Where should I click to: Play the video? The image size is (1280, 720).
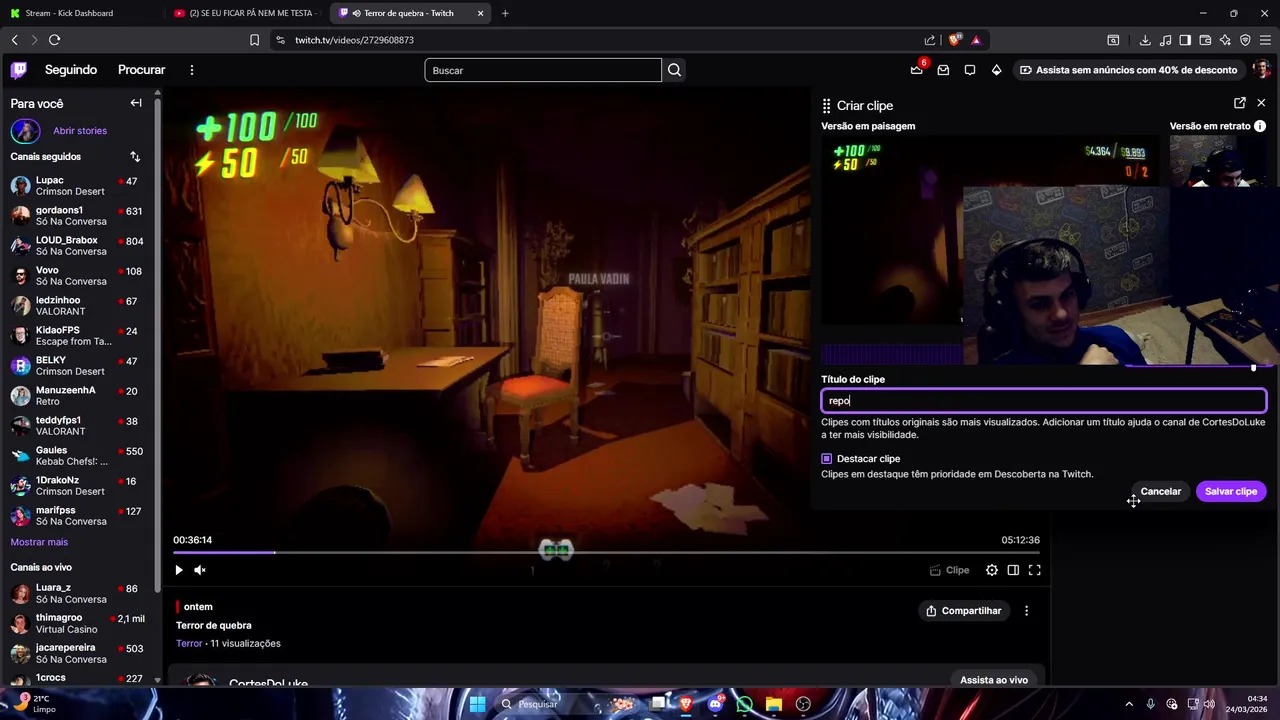tap(179, 570)
